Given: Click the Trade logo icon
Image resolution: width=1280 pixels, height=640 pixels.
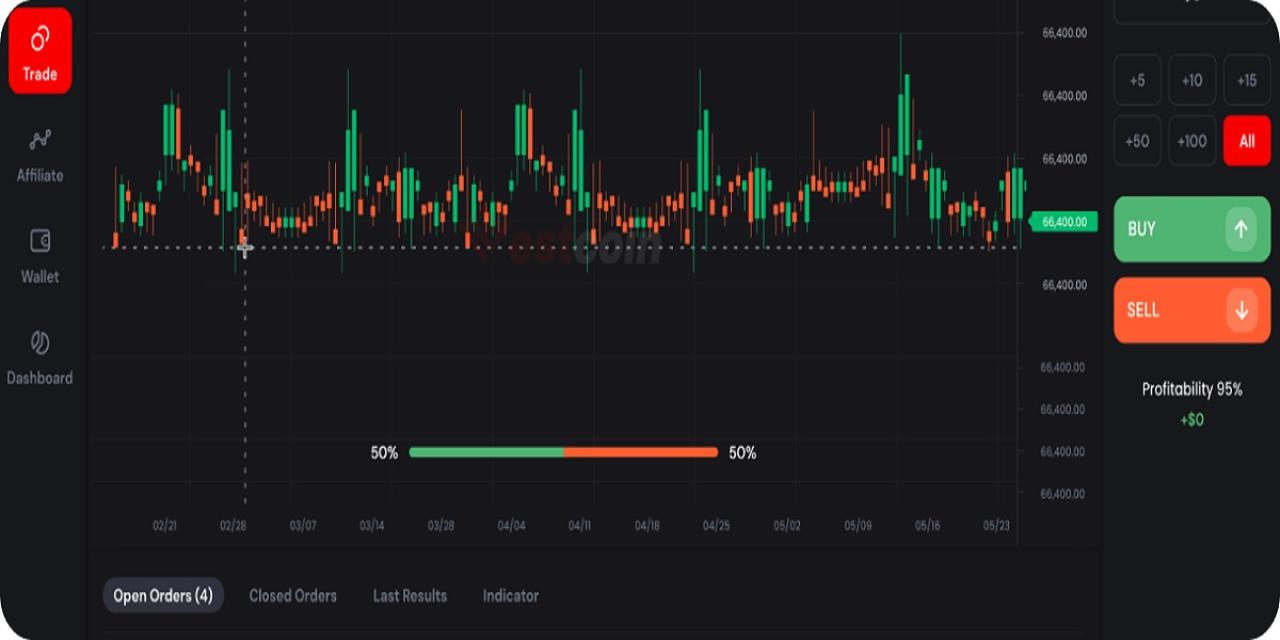Looking at the screenshot, I should click(x=40, y=39).
